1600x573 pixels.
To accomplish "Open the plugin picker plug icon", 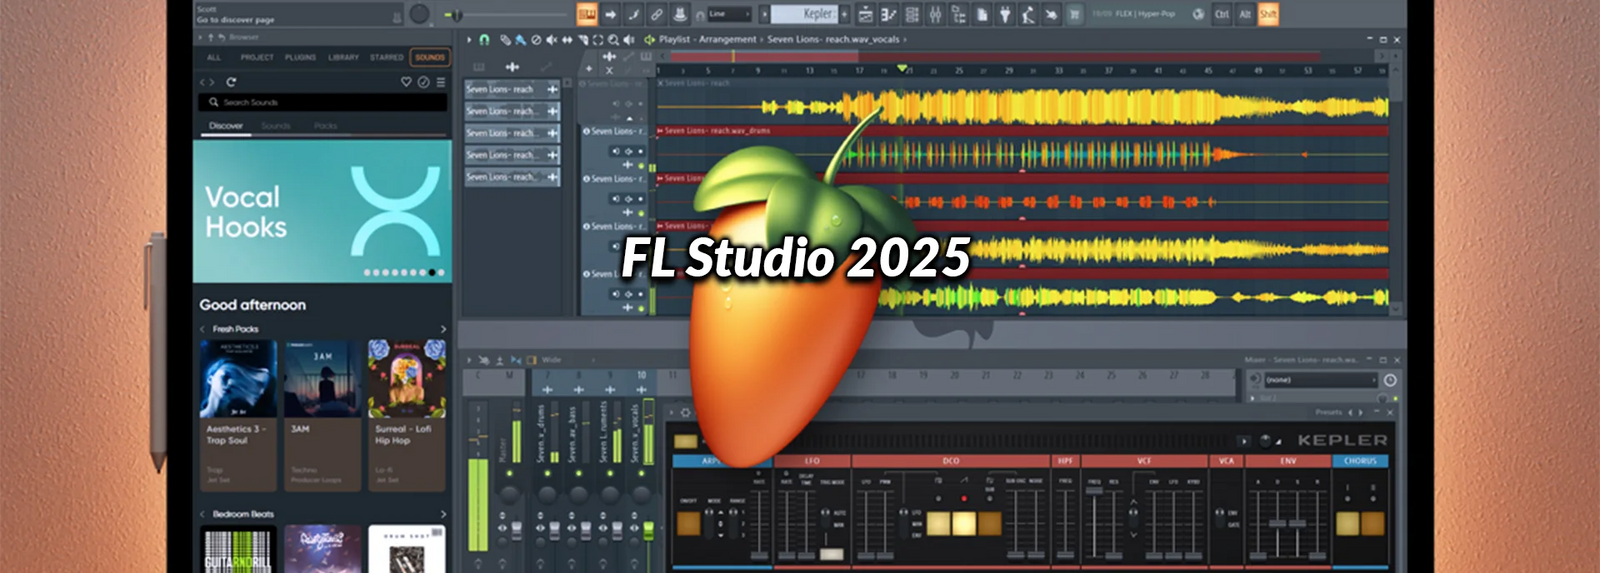I will click(1005, 14).
